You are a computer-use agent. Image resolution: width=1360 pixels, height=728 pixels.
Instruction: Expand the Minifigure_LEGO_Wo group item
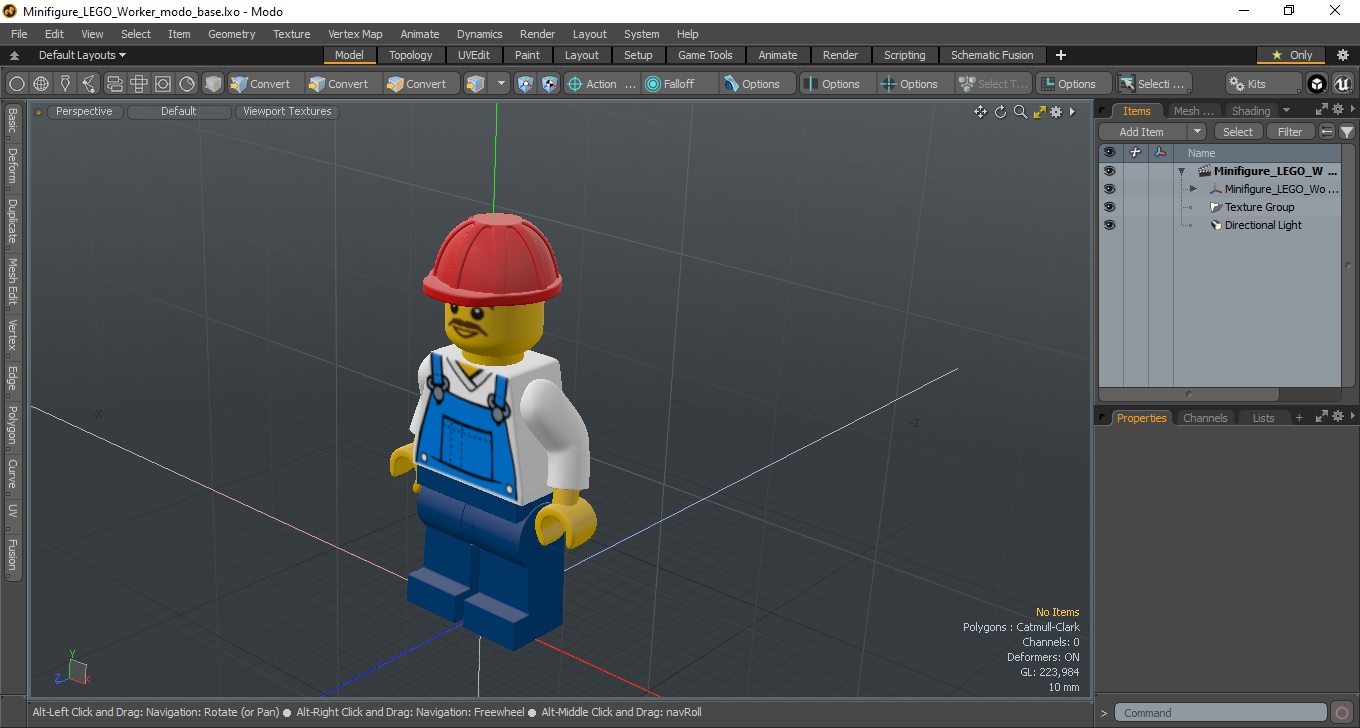point(1193,189)
